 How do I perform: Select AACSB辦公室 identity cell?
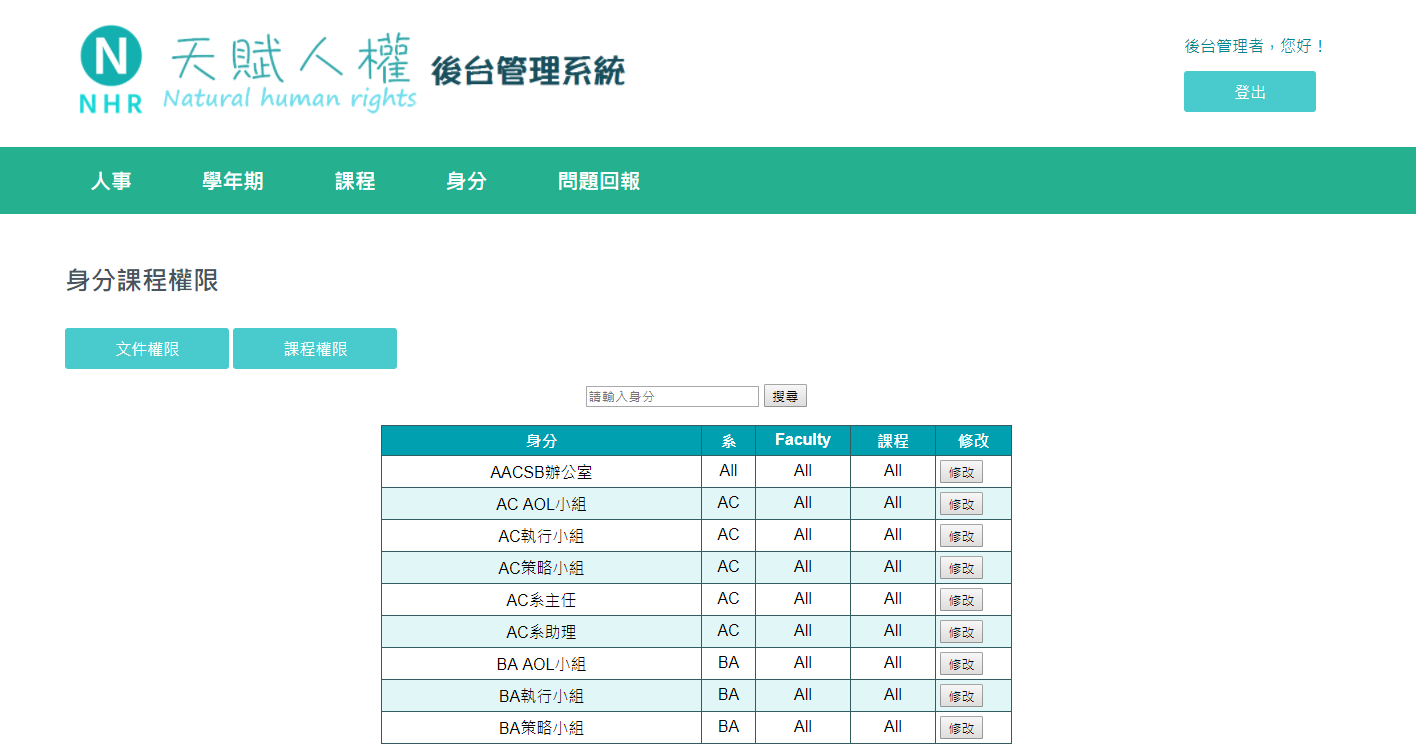pyautogui.click(x=541, y=472)
